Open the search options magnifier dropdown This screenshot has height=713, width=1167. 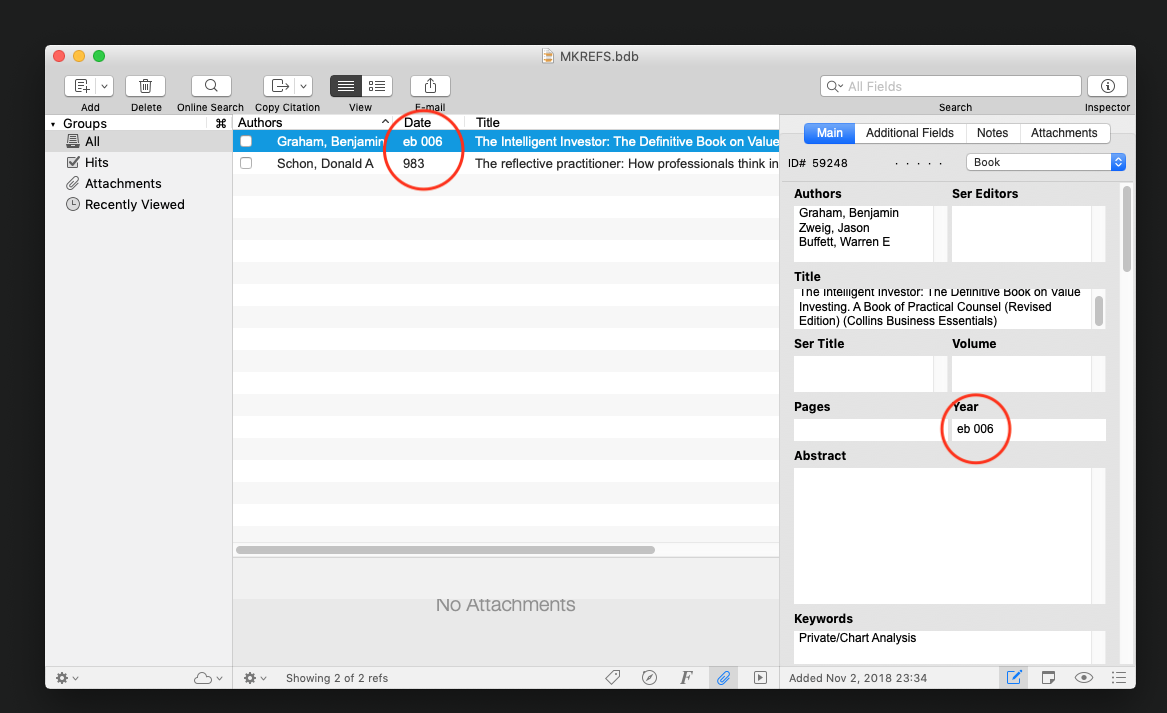[x=834, y=86]
